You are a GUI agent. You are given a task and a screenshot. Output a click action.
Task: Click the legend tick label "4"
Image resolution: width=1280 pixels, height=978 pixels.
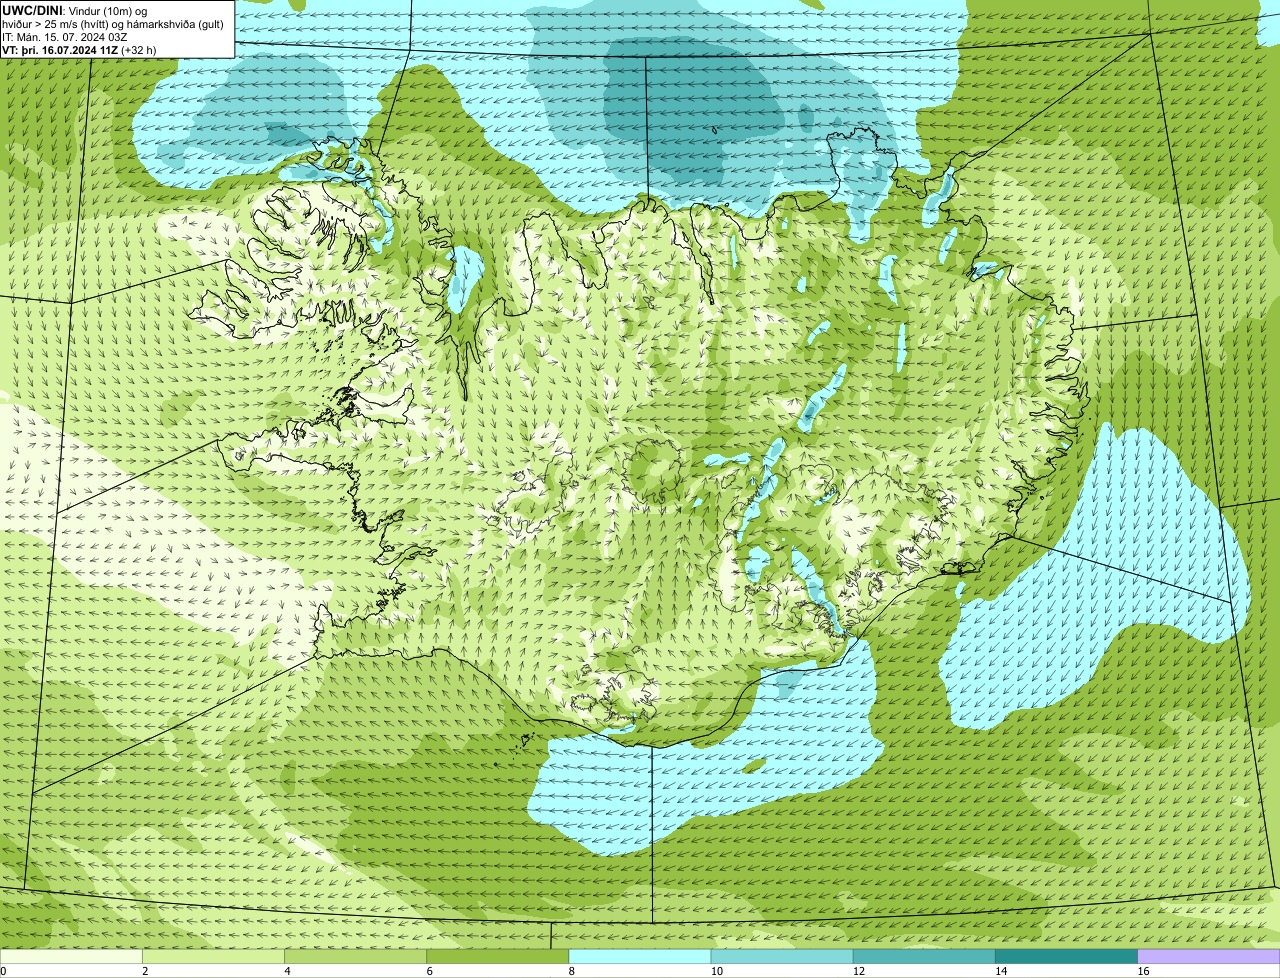288,971
